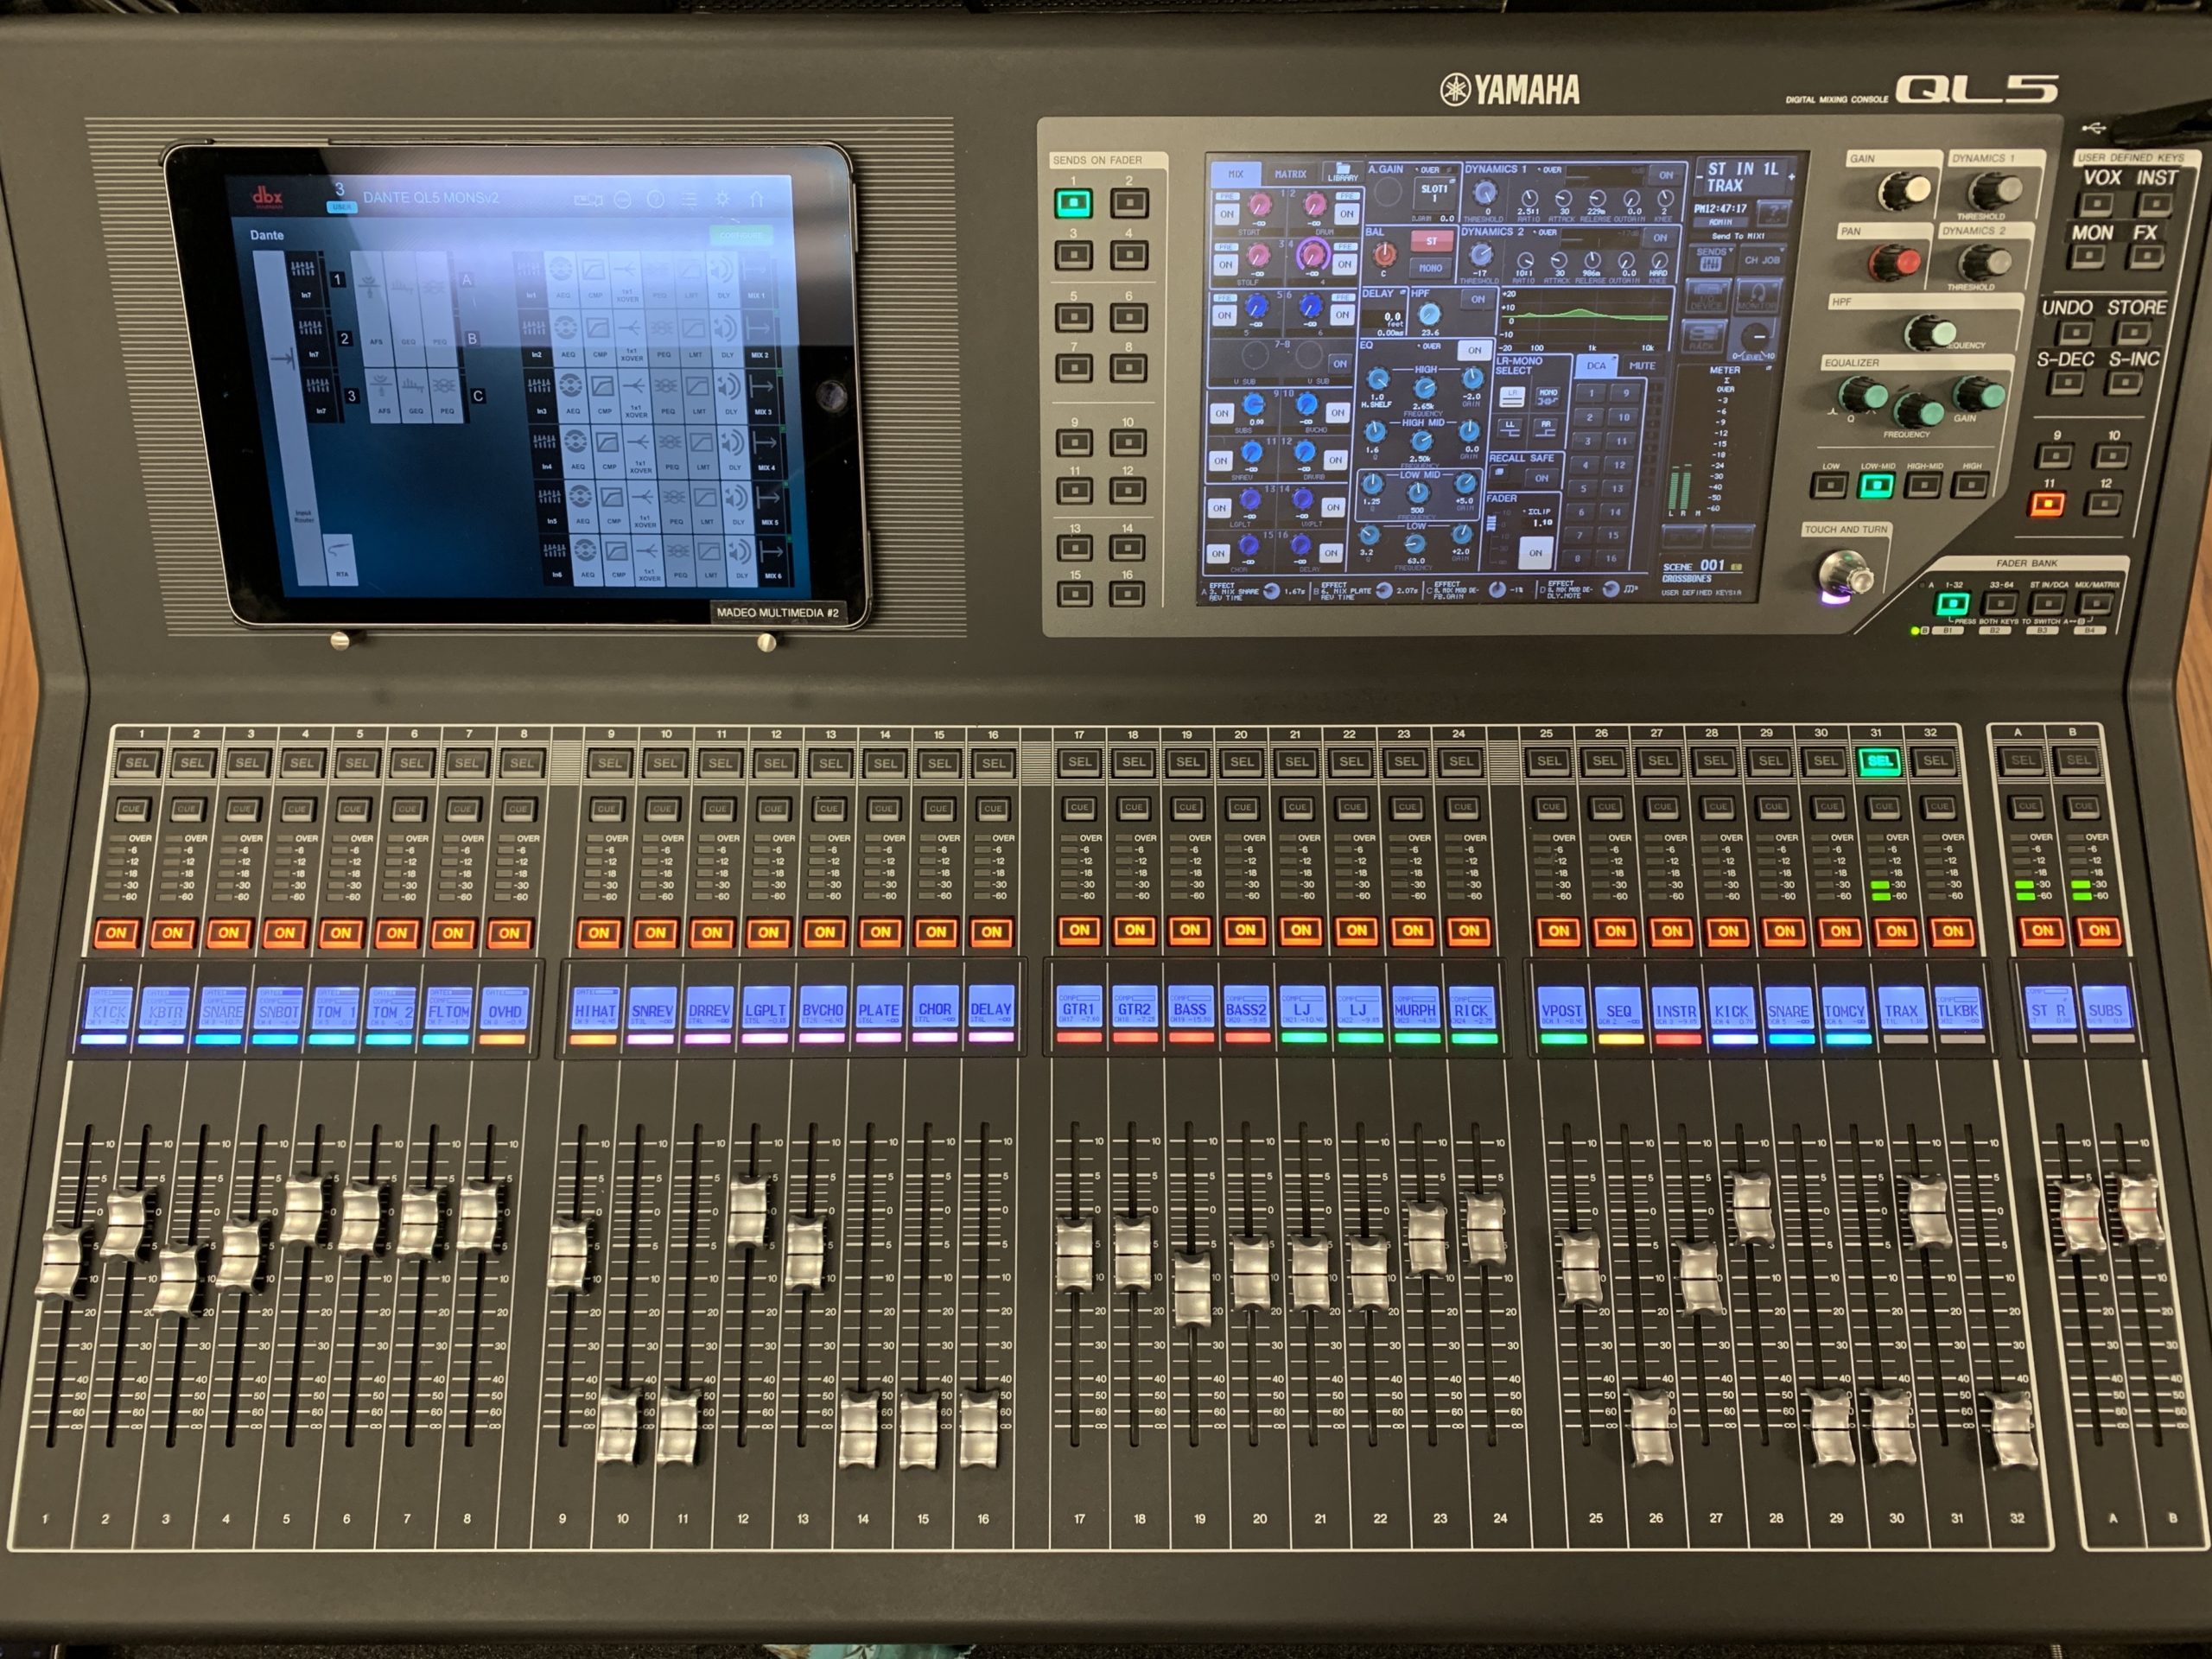Tap the question-mark help icon on the iPad
Viewport: 2212px width, 1659px height.
click(x=656, y=200)
